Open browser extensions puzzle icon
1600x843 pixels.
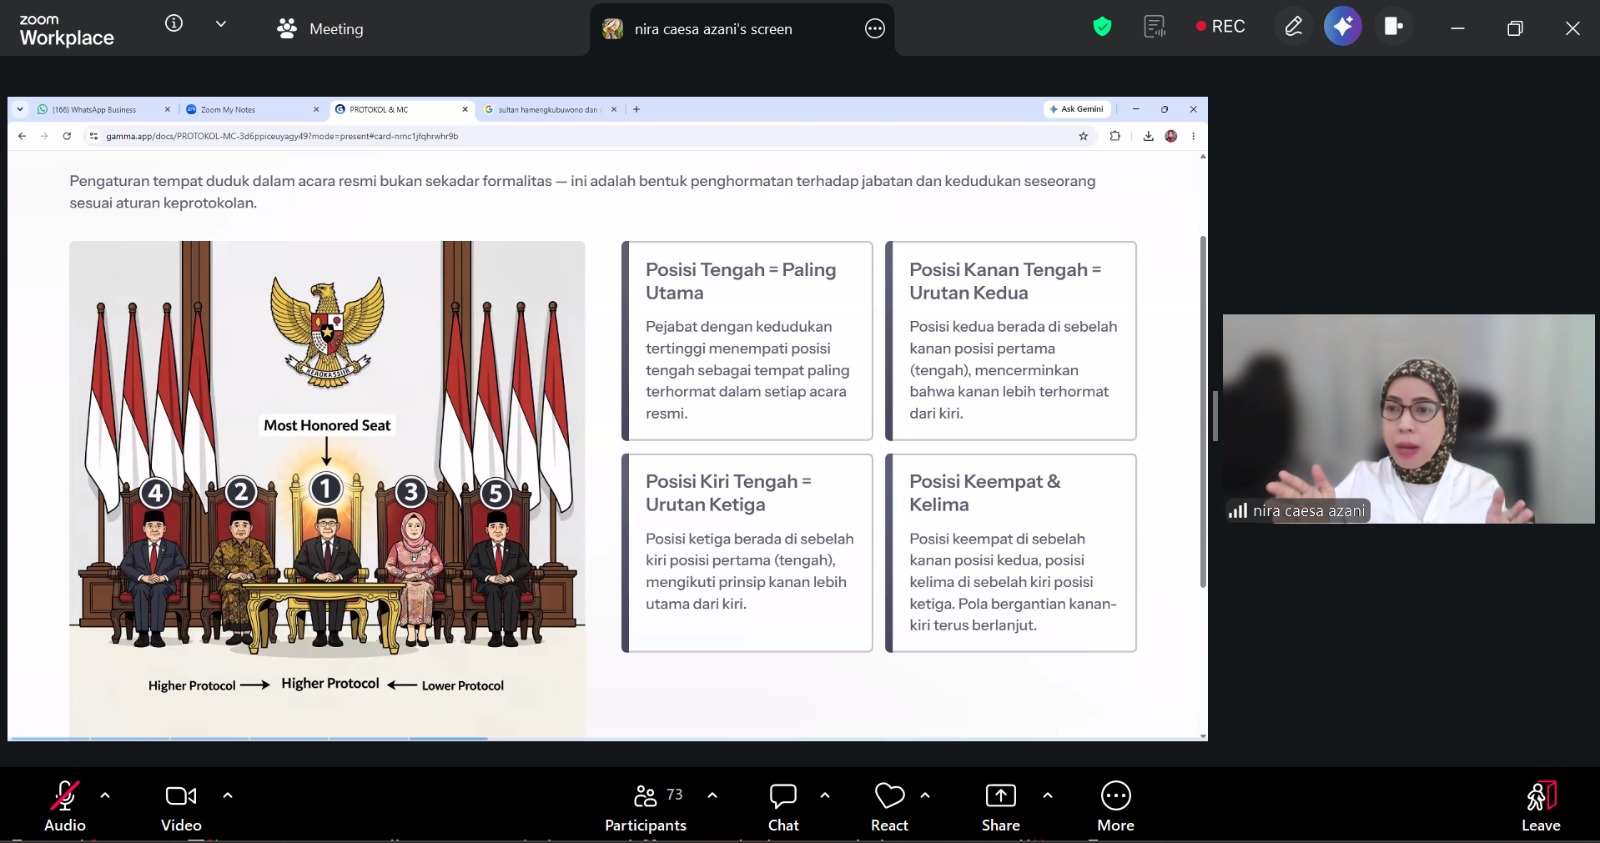point(1115,136)
